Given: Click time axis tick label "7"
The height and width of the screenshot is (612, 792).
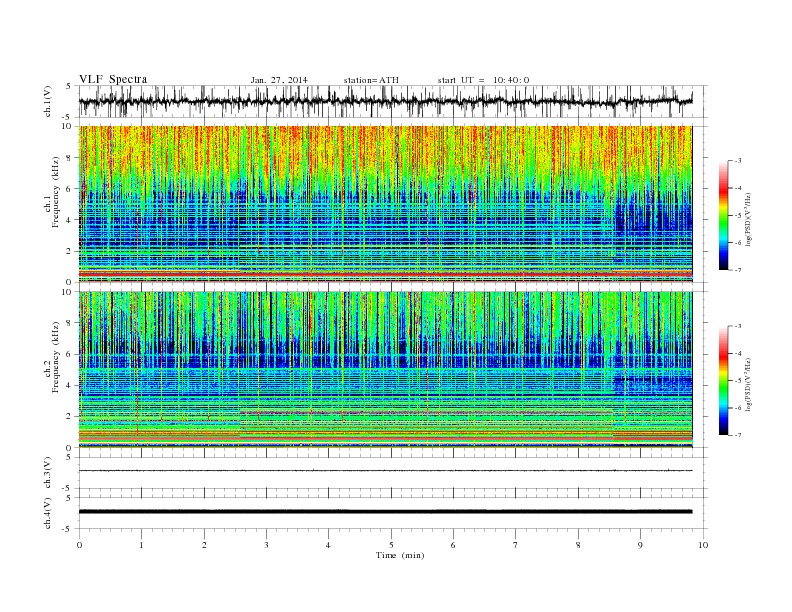Looking at the screenshot, I should click(x=516, y=545).
